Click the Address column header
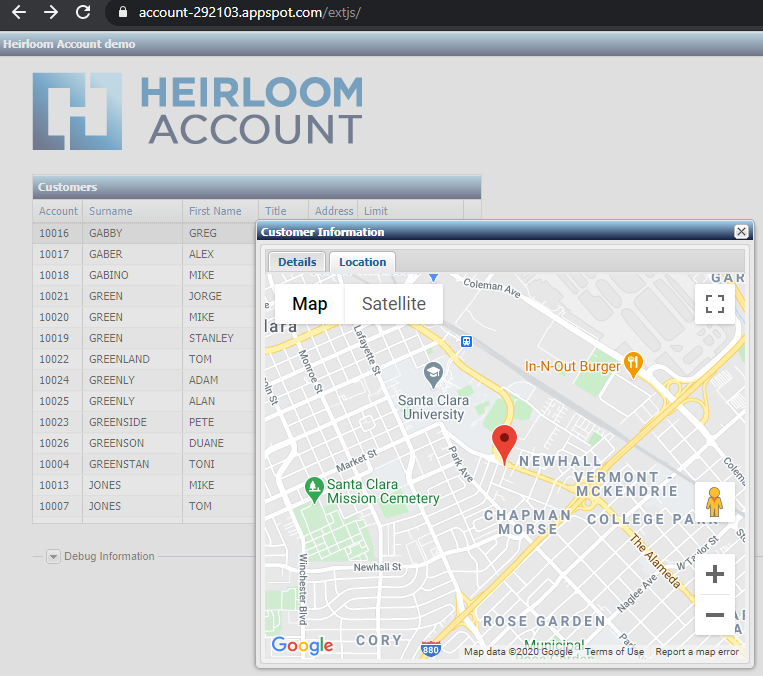The width and height of the screenshot is (763, 676). pos(333,211)
